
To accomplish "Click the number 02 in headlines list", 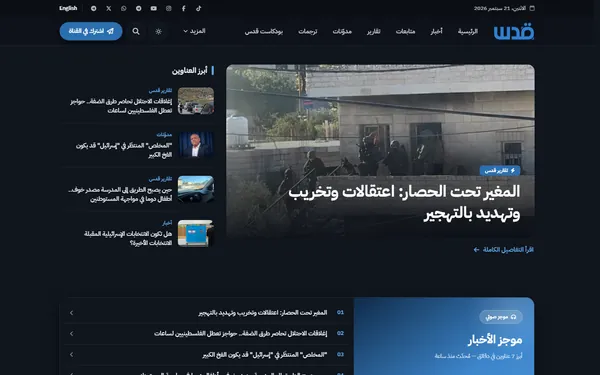I will tap(340, 333).
